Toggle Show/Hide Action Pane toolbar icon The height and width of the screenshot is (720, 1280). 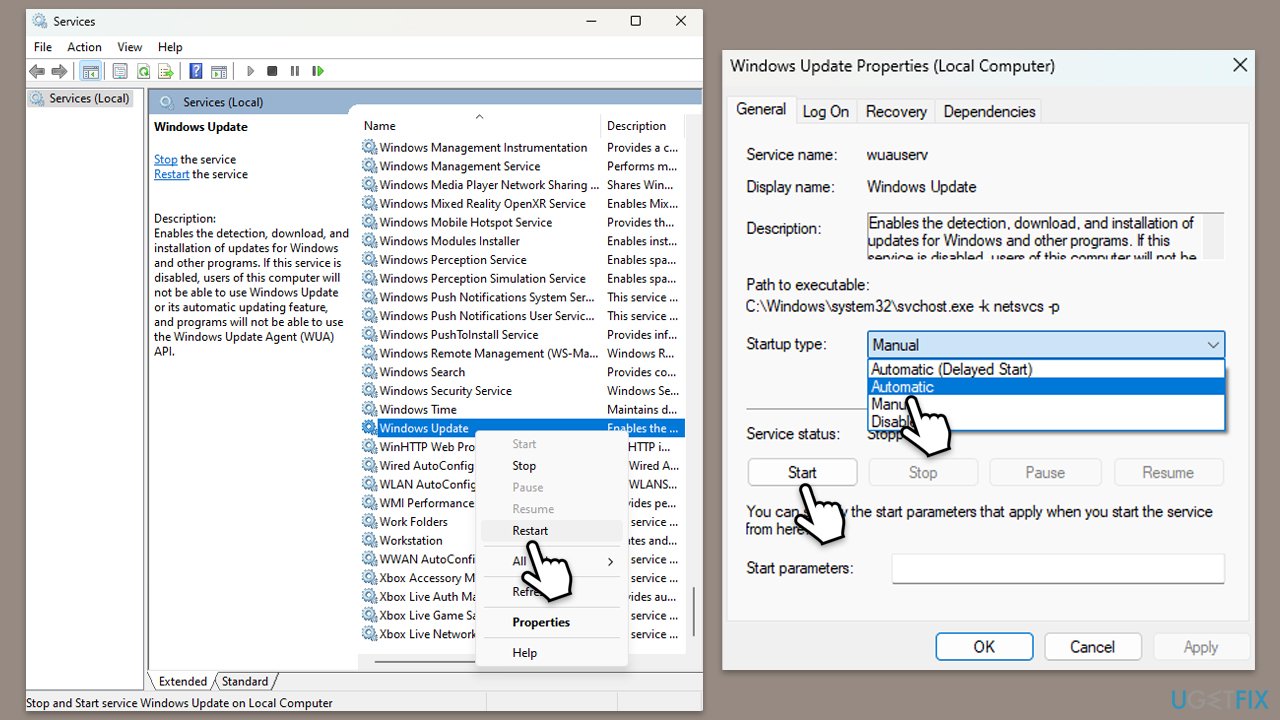(219, 71)
